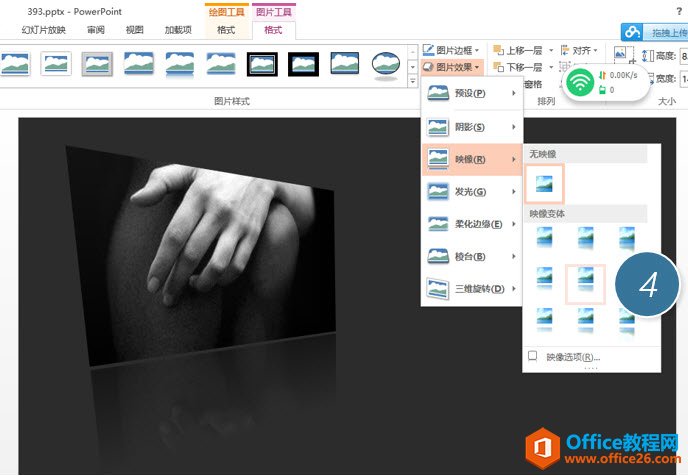Open the 图片边框 picture border dropdown

tap(452, 49)
